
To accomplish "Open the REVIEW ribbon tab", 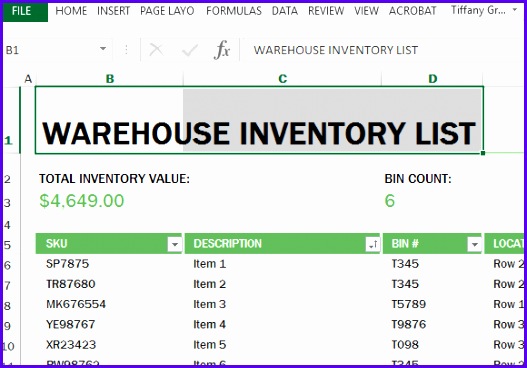I will 326,11.
